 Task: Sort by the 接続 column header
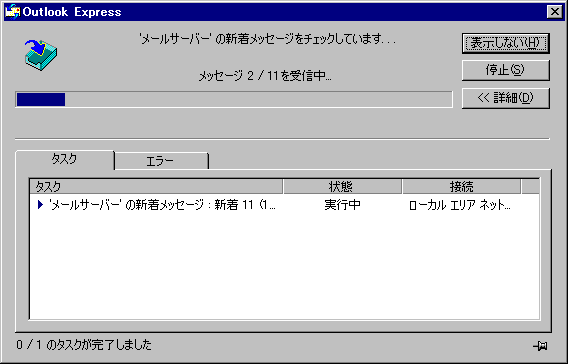[462, 187]
